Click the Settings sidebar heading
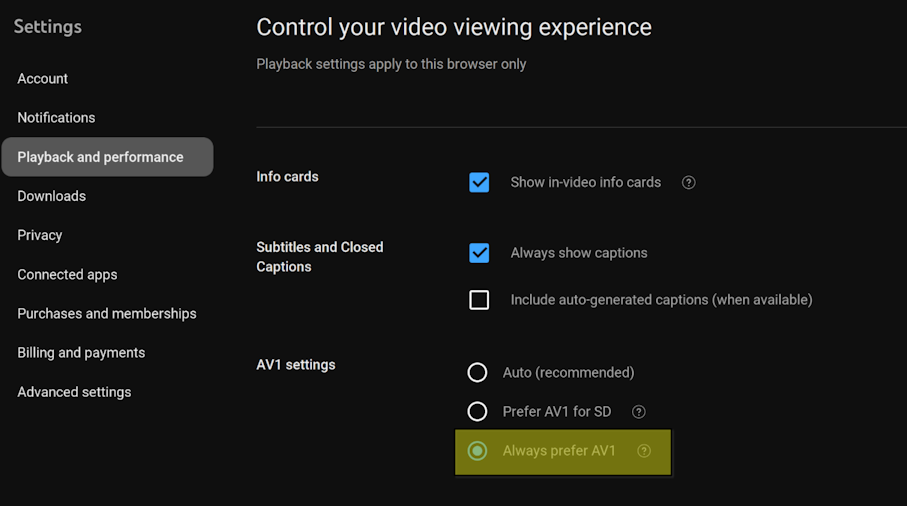 click(47, 27)
